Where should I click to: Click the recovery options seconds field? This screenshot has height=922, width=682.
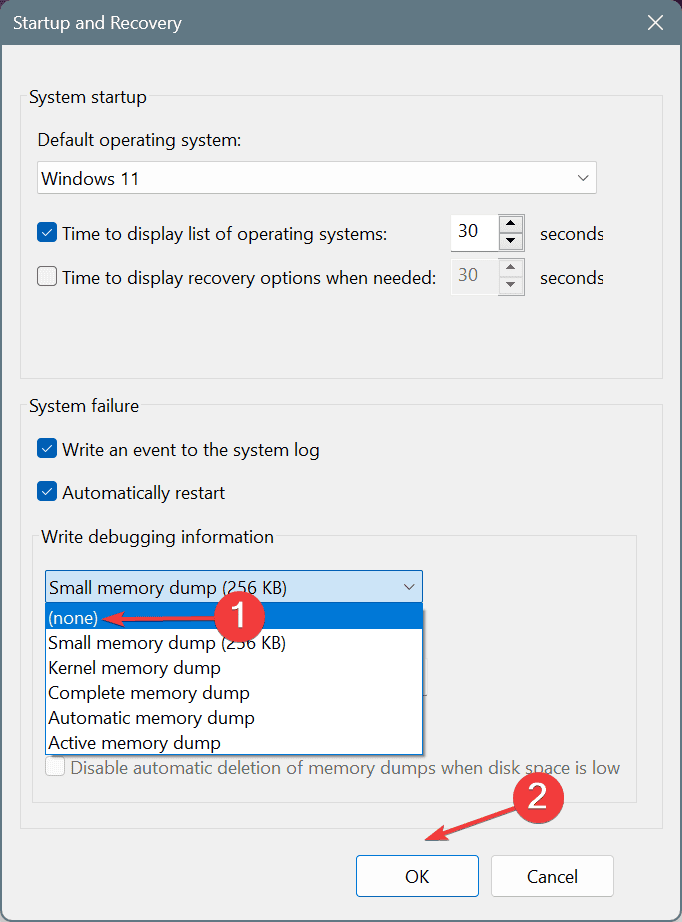(475, 276)
